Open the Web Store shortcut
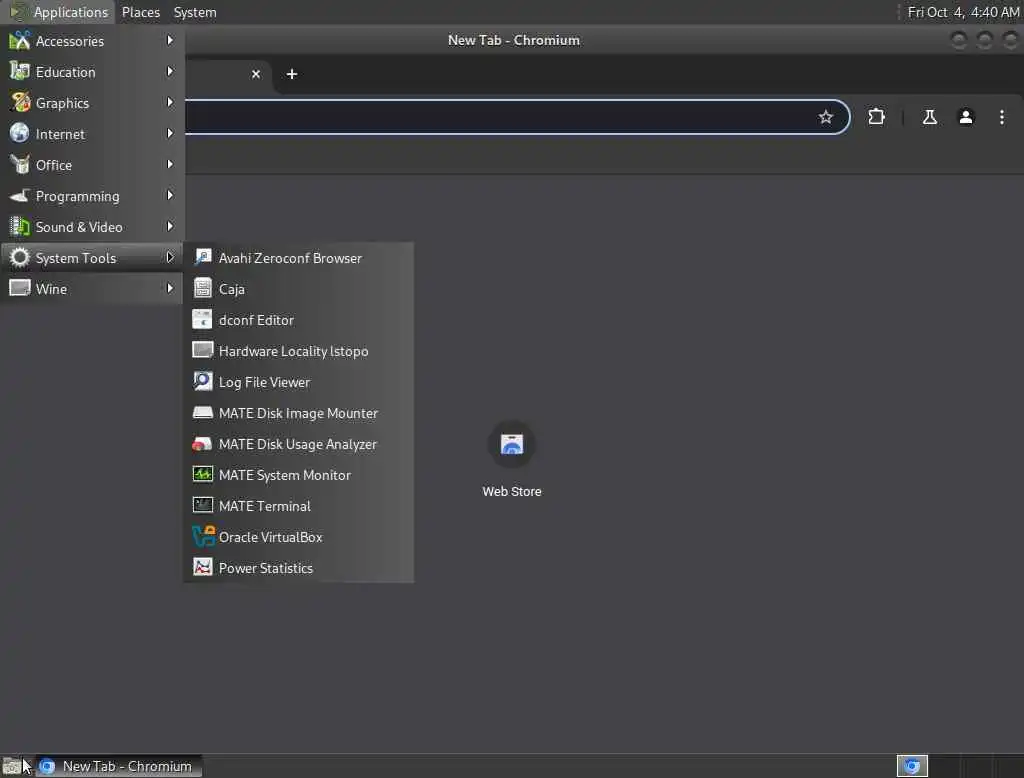The image size is (1024, 778). click(x=511, y=459)
